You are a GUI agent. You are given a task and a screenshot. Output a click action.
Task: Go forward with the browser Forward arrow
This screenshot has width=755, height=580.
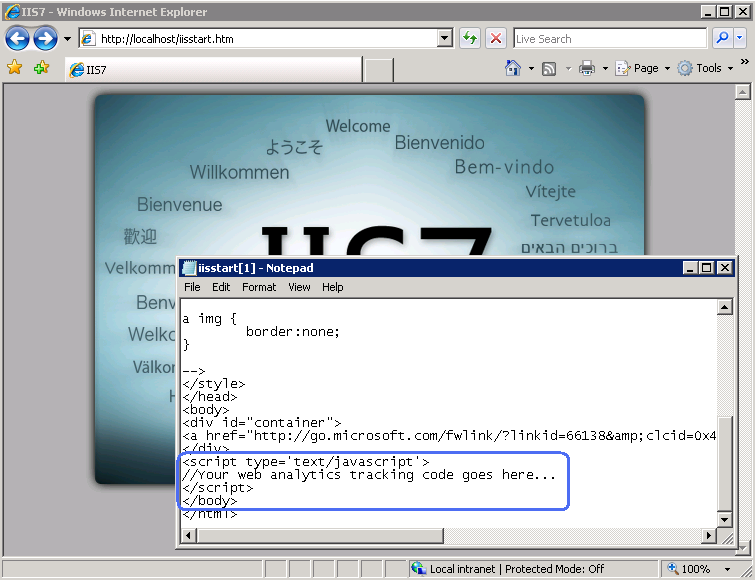pyautogui.click(x=45, y=39)
